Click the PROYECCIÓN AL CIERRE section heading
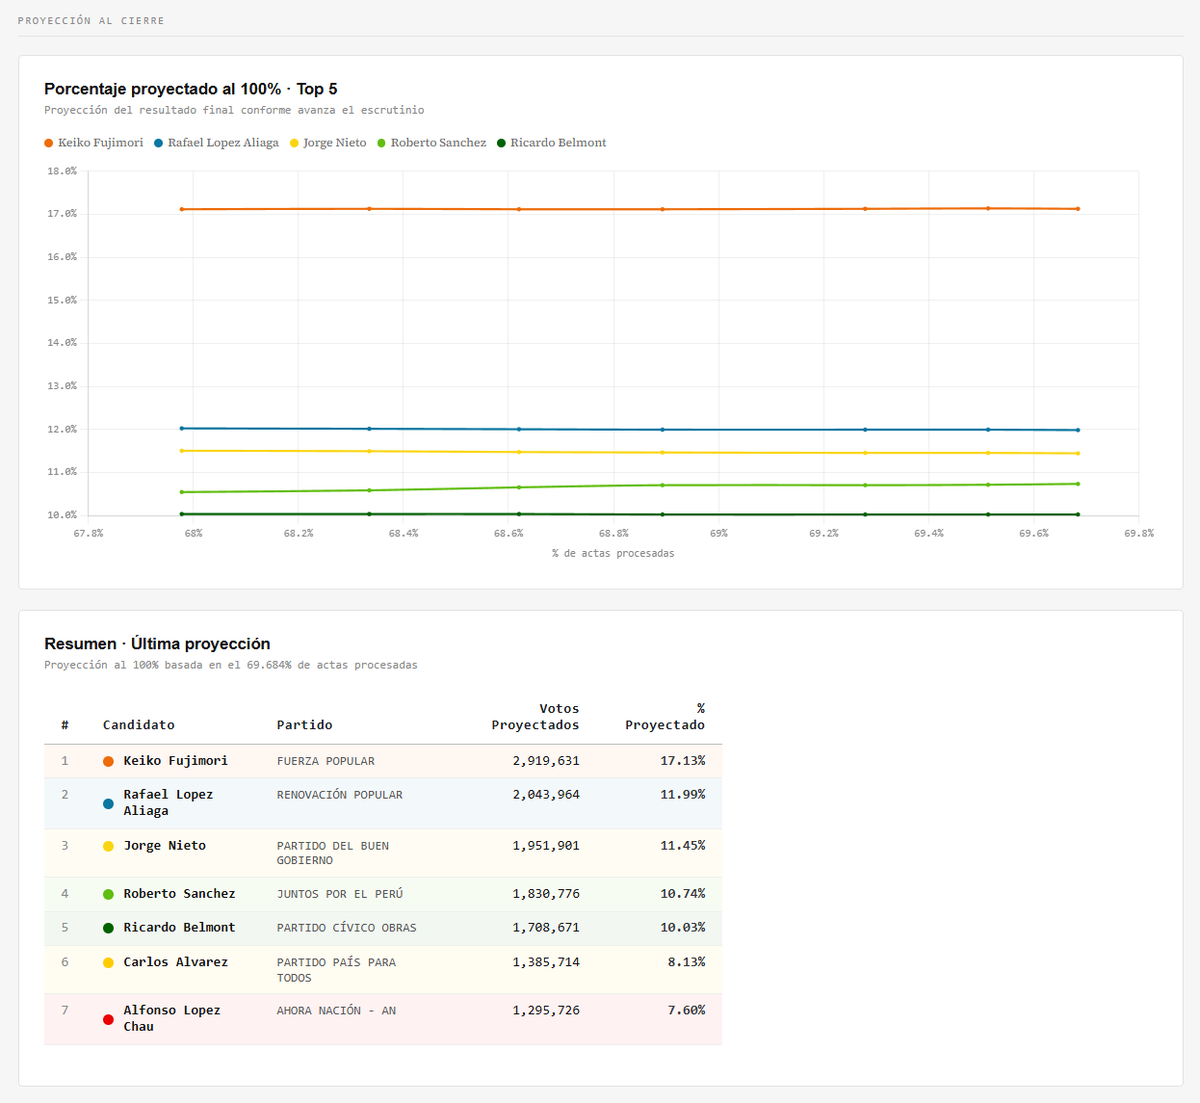Image resolution: width=1200 pixels, height=1103 pixels. pos(91,20)
